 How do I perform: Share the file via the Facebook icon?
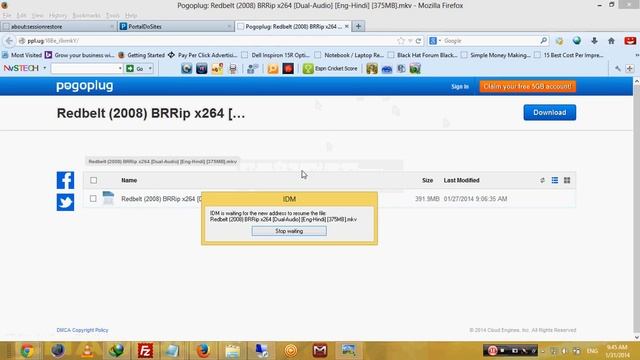pyautogui.click(x=65, y=180)
